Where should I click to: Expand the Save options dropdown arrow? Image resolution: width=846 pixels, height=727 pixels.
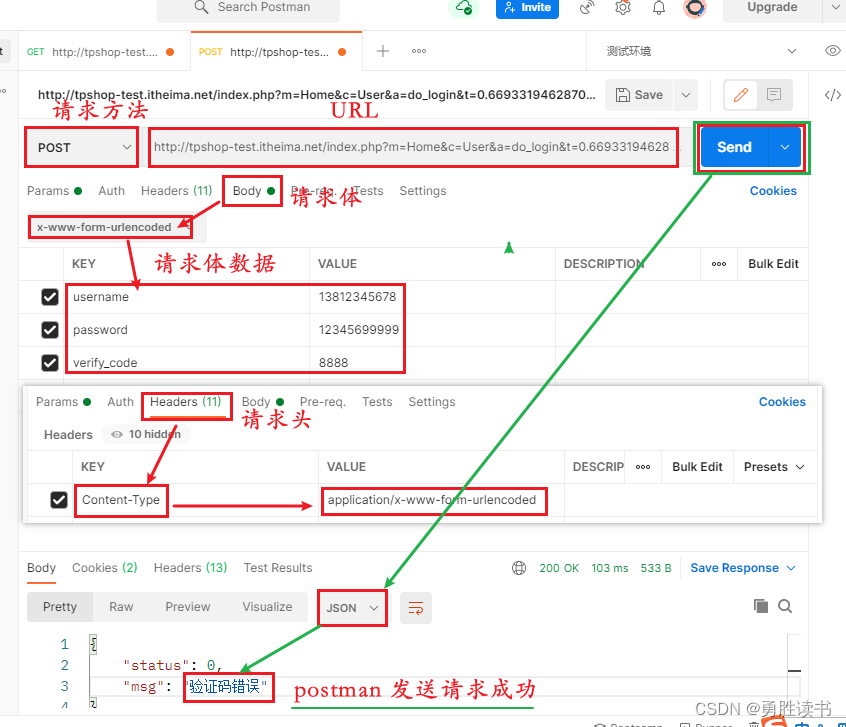click(x=686, y=95)
